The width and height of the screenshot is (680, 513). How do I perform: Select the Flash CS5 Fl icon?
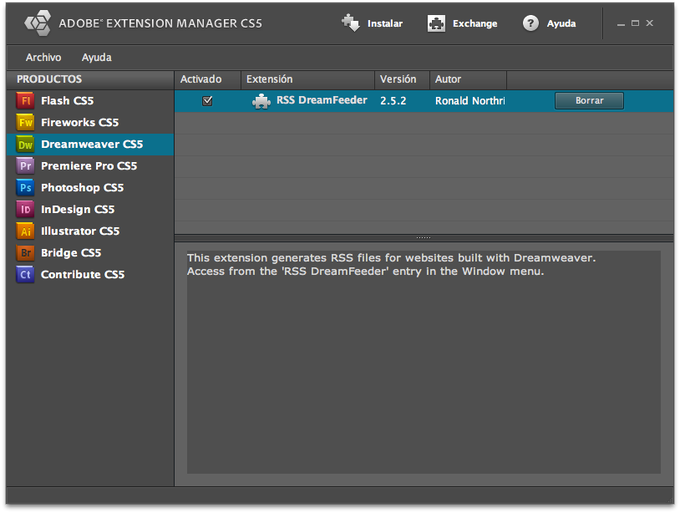click(25, 101)
